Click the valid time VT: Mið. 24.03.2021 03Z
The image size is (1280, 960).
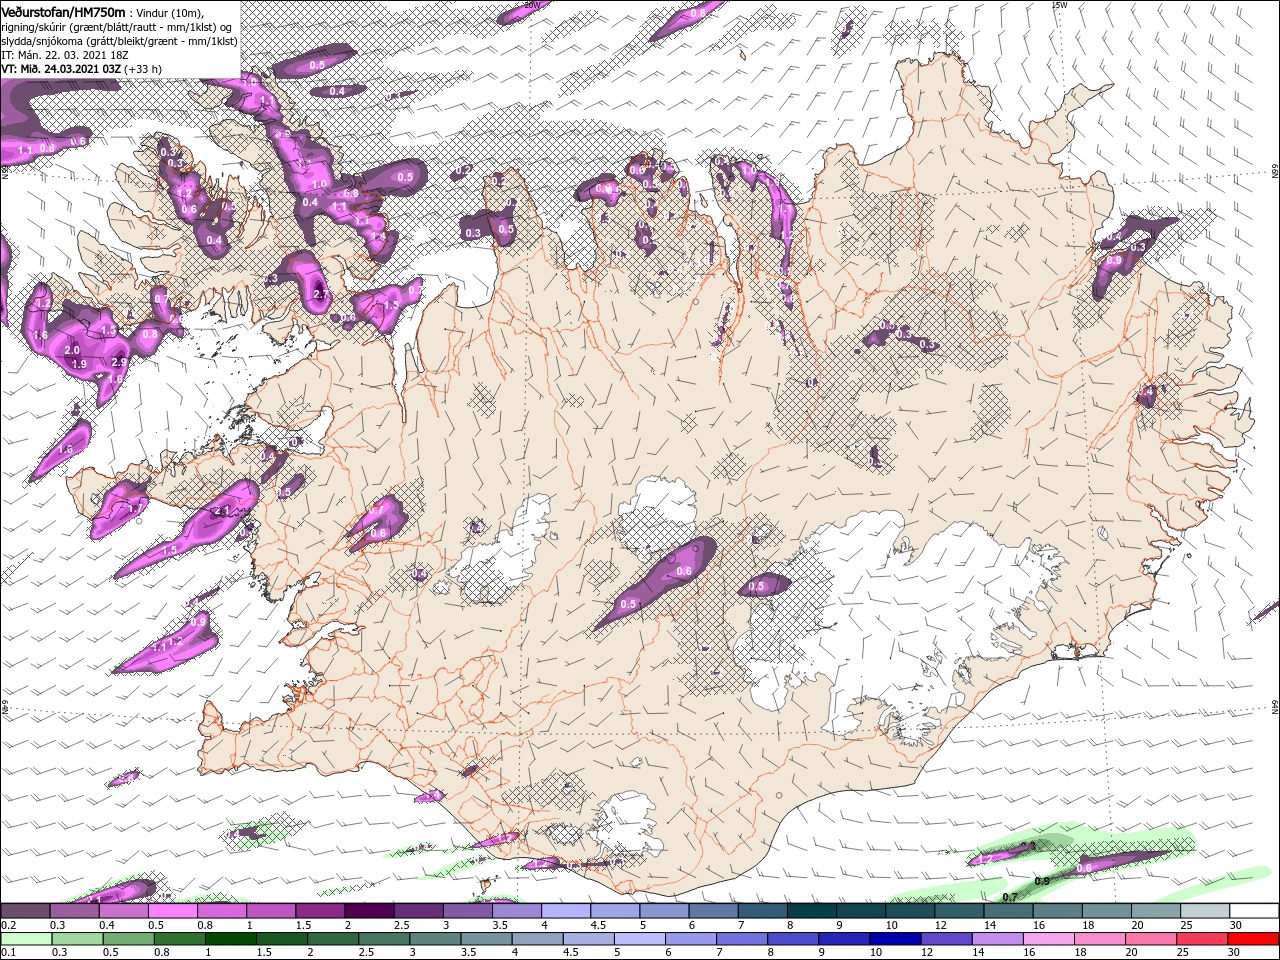(61, 69)
